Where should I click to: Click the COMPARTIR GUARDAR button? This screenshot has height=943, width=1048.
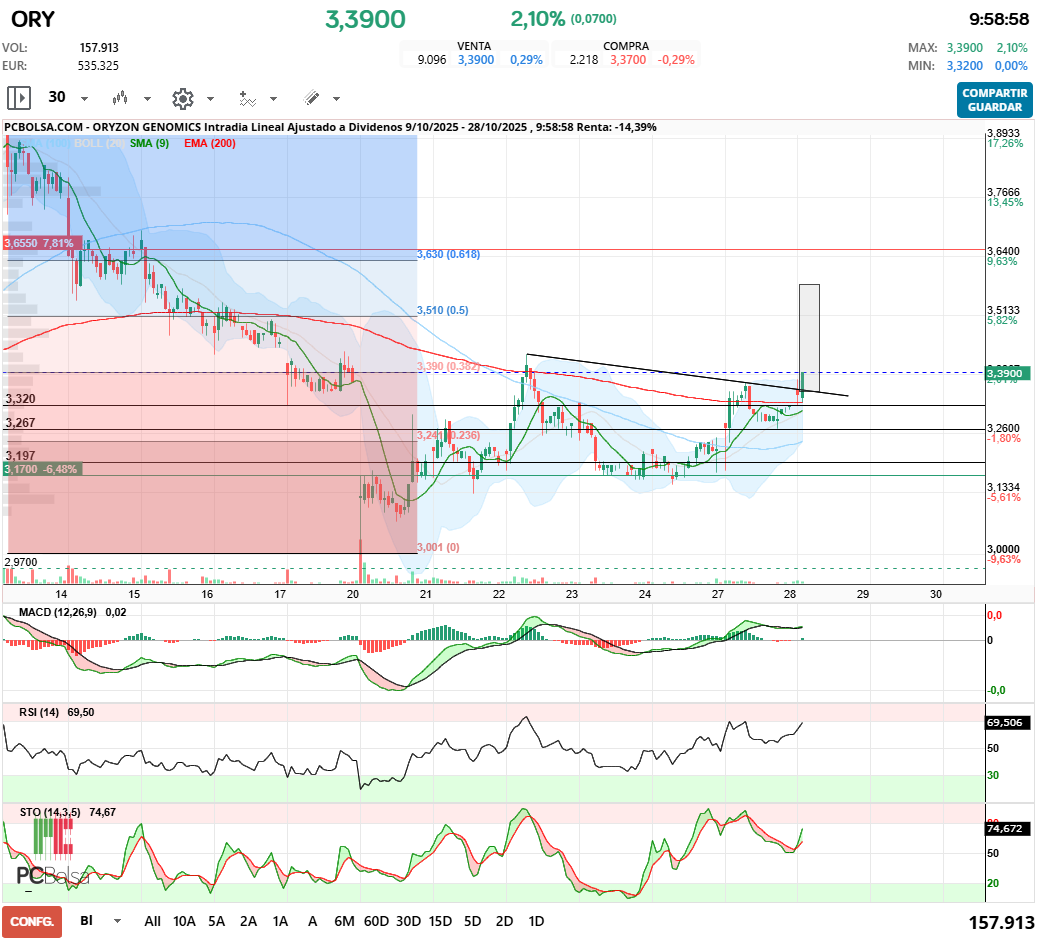pos(995,100)
